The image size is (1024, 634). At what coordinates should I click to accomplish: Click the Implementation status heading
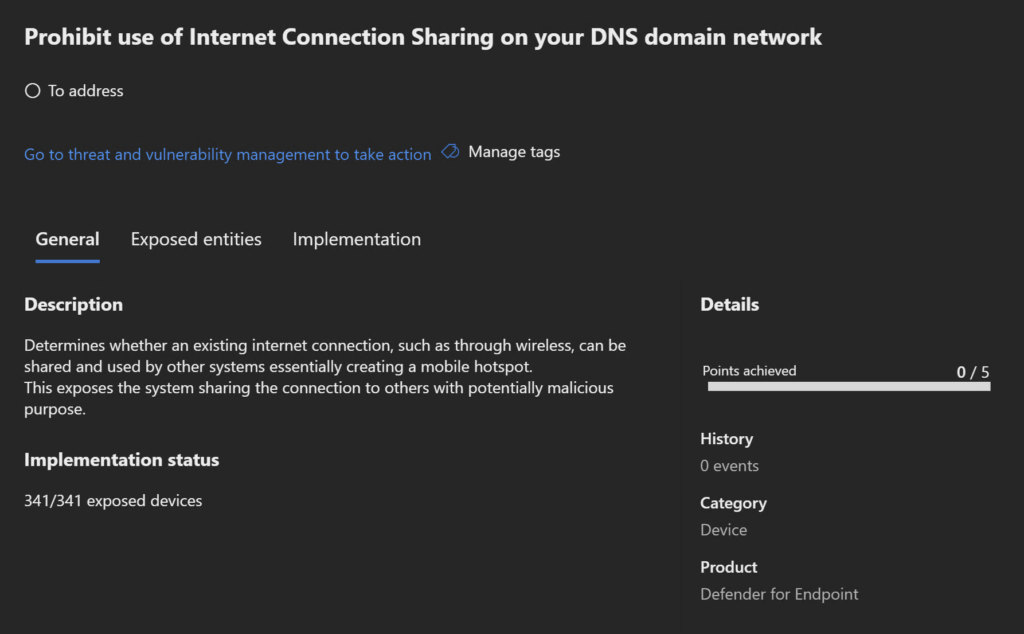coord(121,461)
